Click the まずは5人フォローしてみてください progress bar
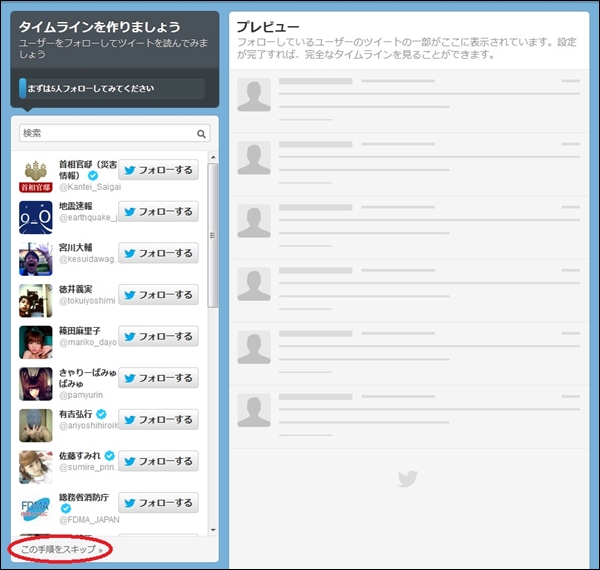This screenshot has width=600, height=570. [112, 88]
